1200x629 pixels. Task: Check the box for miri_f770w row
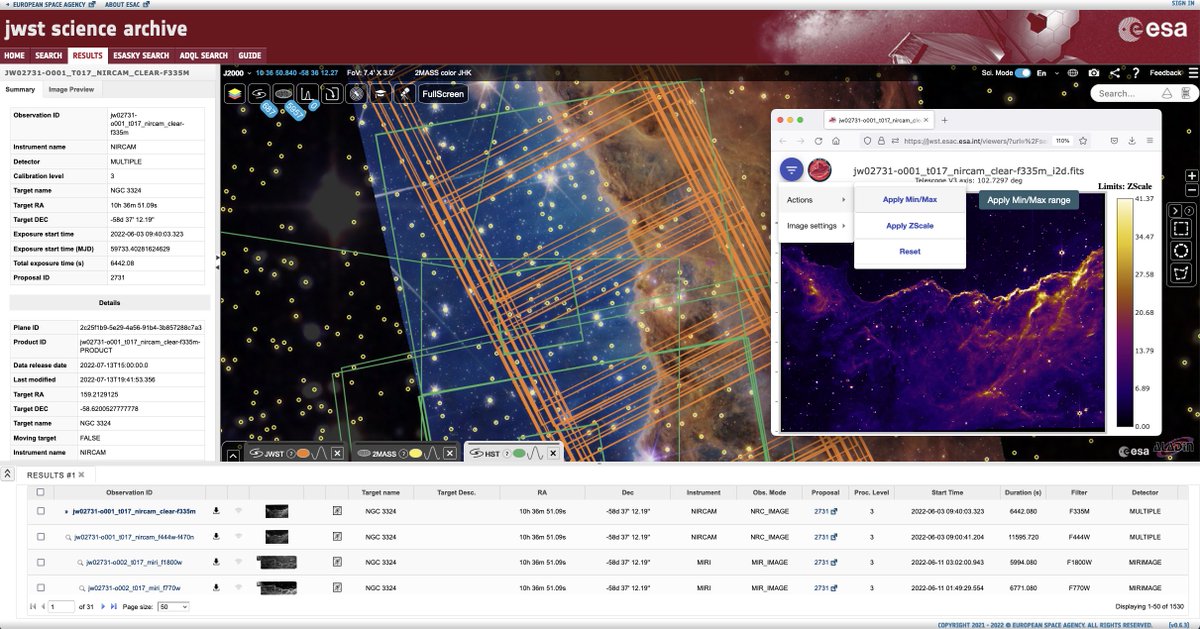pyautogui.click(x=40, y=587)
